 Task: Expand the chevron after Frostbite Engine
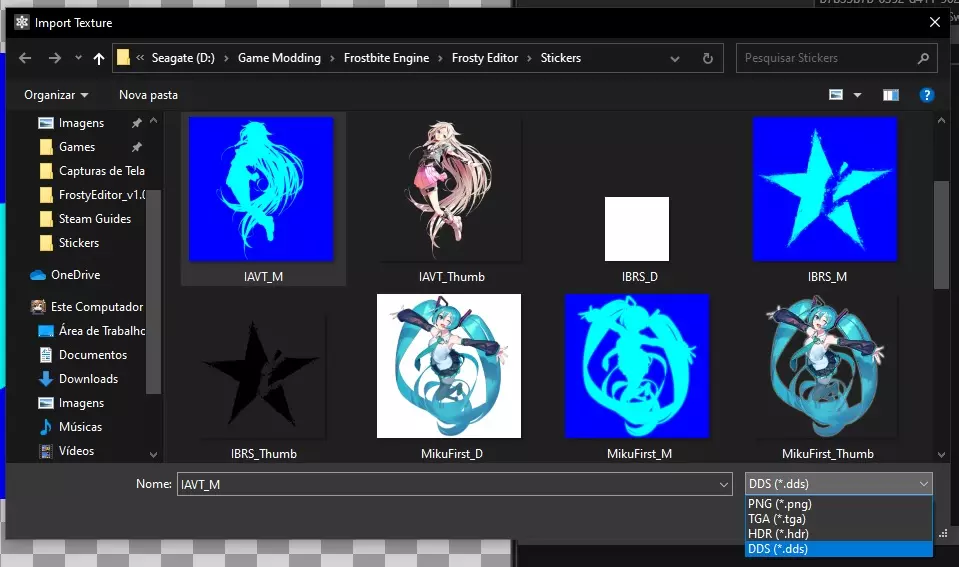(440, 58)
